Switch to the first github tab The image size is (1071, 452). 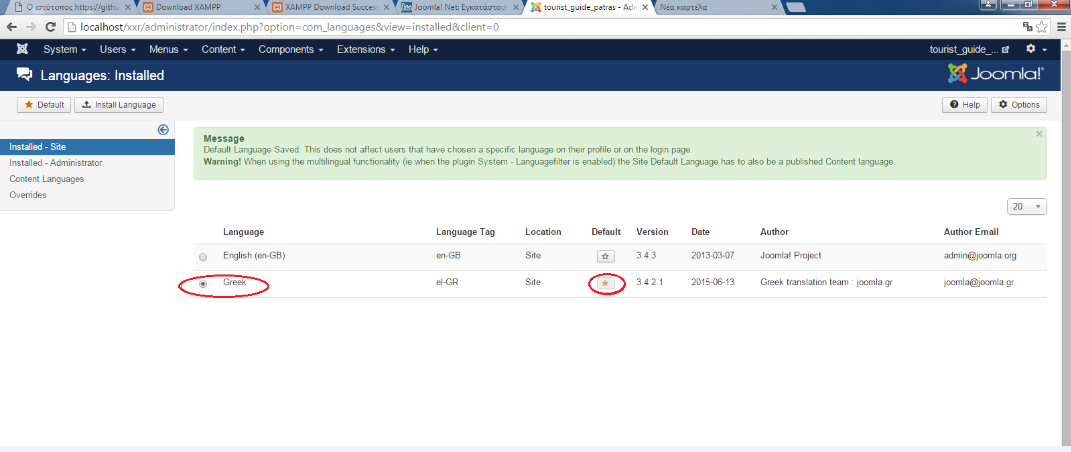coord(72,8)
